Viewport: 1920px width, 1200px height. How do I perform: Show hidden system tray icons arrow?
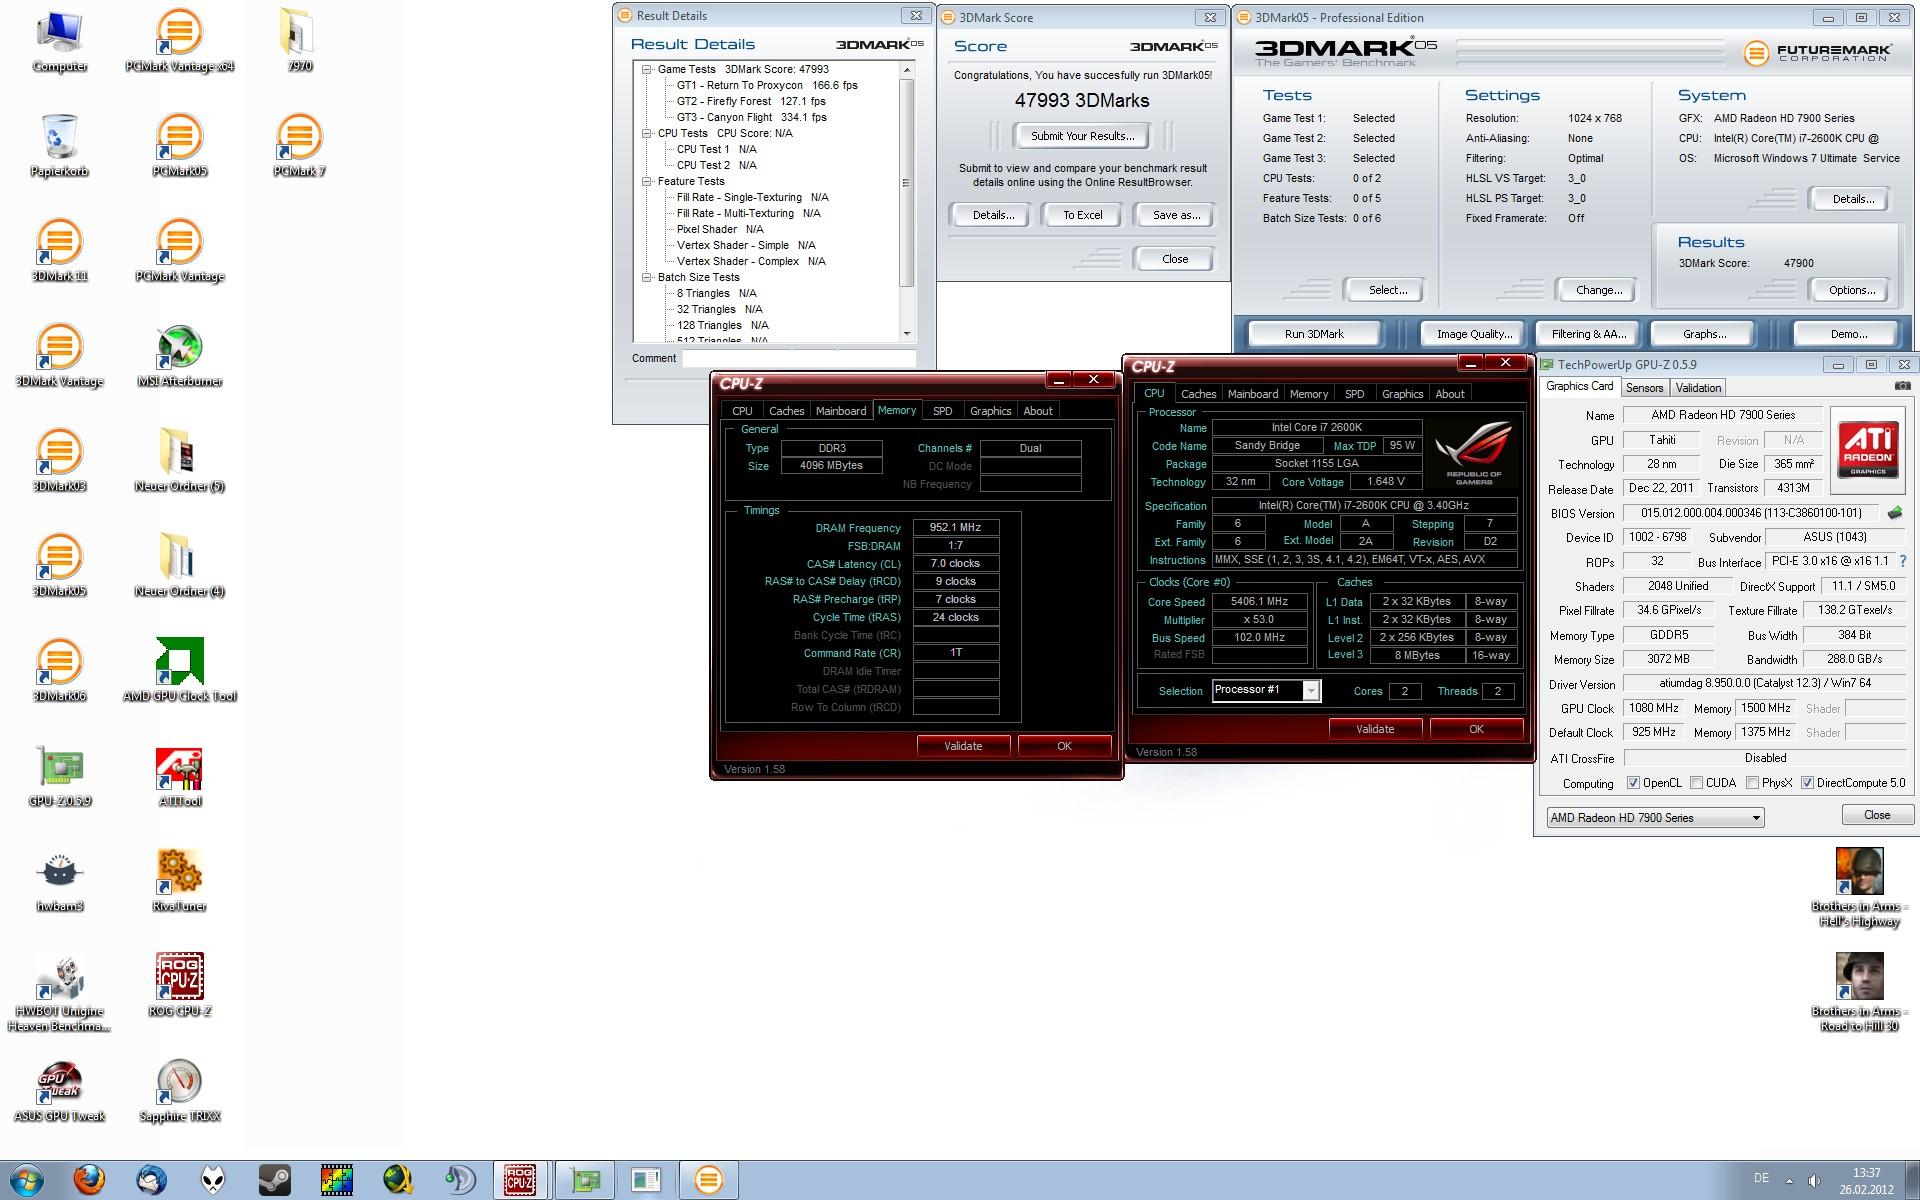pyautogui.click(x=1789, y=1180)
